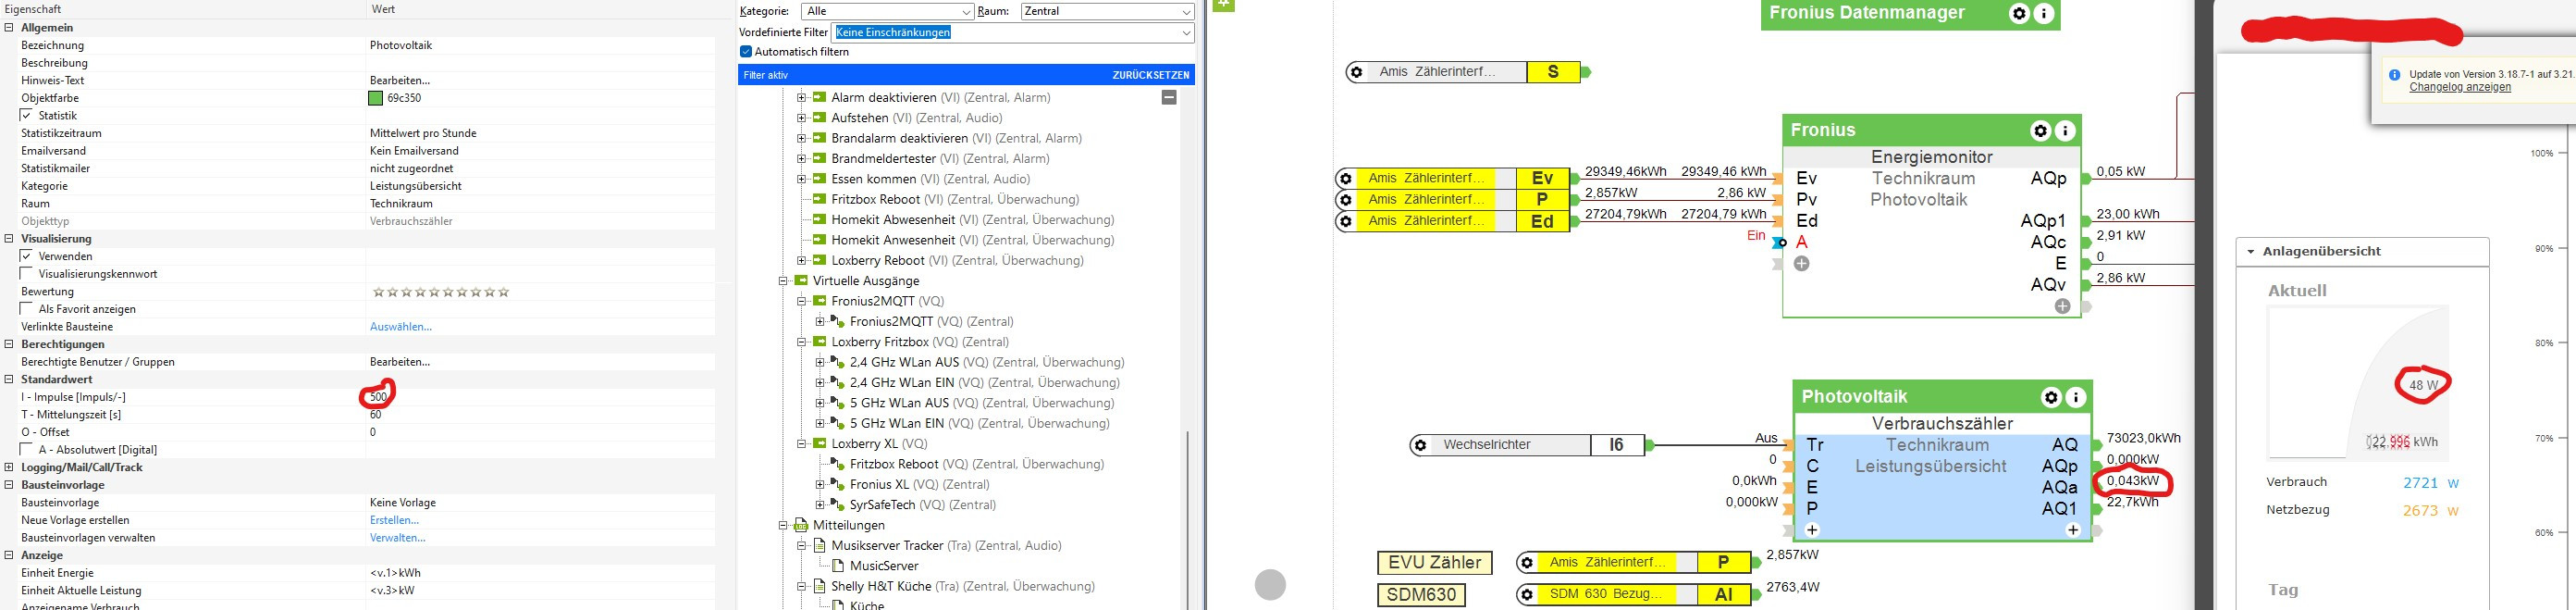Collapse Virtuelle Ausgänge tree node
Image resolution: width=2576 pixels, height=610 pixels.
click(783, 281)
